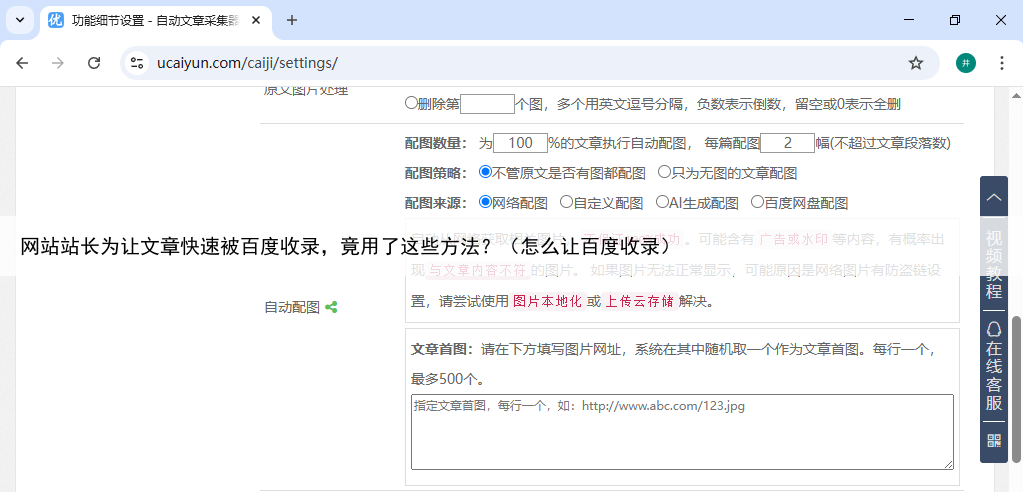Image resolution: width=1023 pixels, height=492 pixels.
Task: Bookmark this page with the star icon
Action: (916, 63)
